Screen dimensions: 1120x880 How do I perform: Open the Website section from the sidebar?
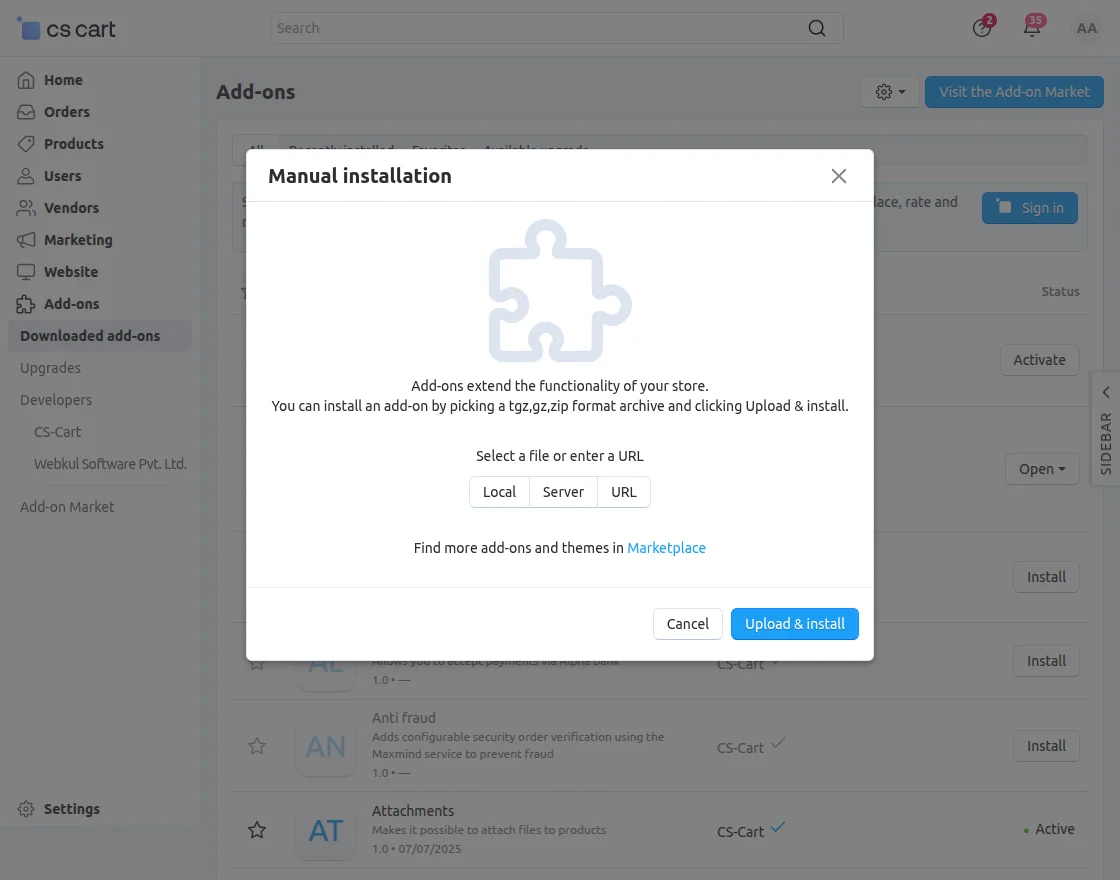(x=71, y=271)
